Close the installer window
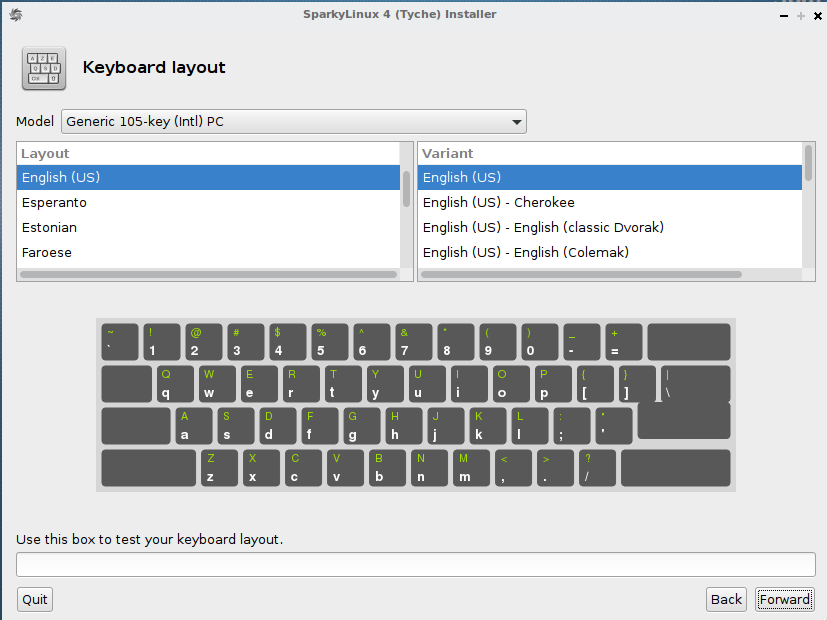Image resolution: width=827 pixels, height=620 pixels. click(x=818, y=16)
